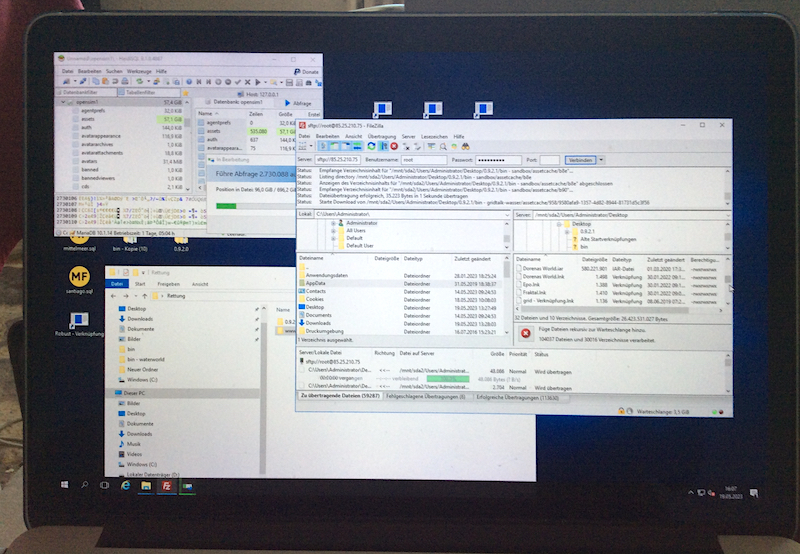Viewport: 800px width, 554px height.
Task: Click the Windows Start button
Action: [64, 484]
